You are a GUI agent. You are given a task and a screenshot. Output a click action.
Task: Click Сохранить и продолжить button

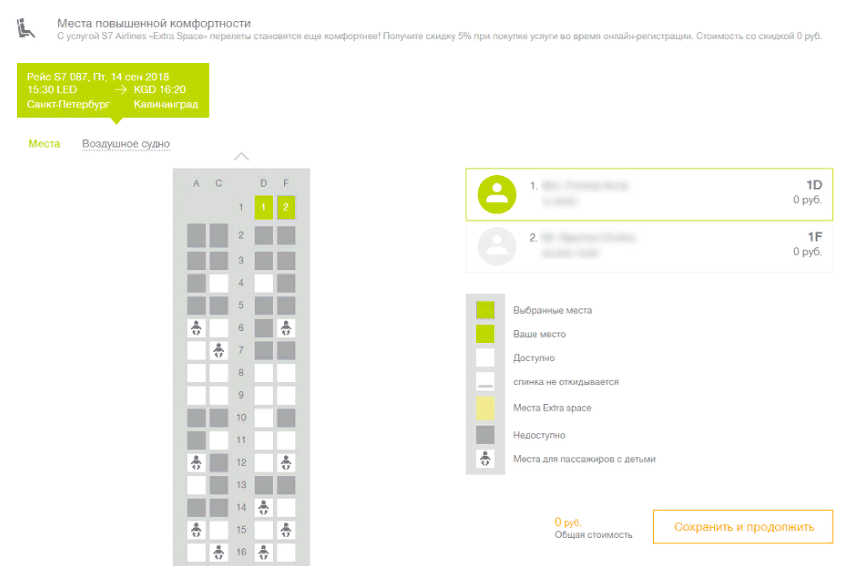[742, 526]
